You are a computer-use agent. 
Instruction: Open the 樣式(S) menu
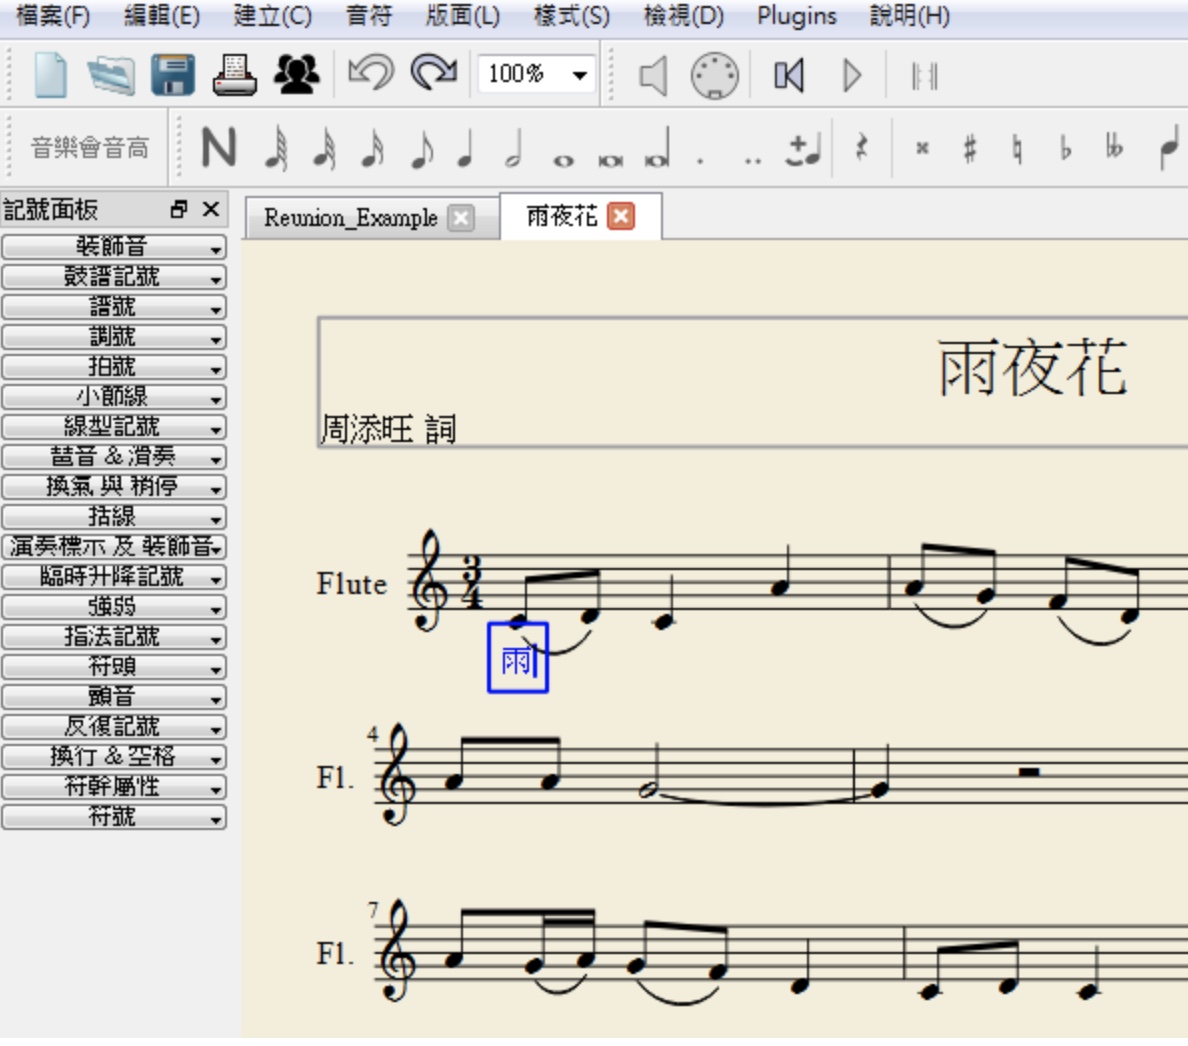click(572, 16)
